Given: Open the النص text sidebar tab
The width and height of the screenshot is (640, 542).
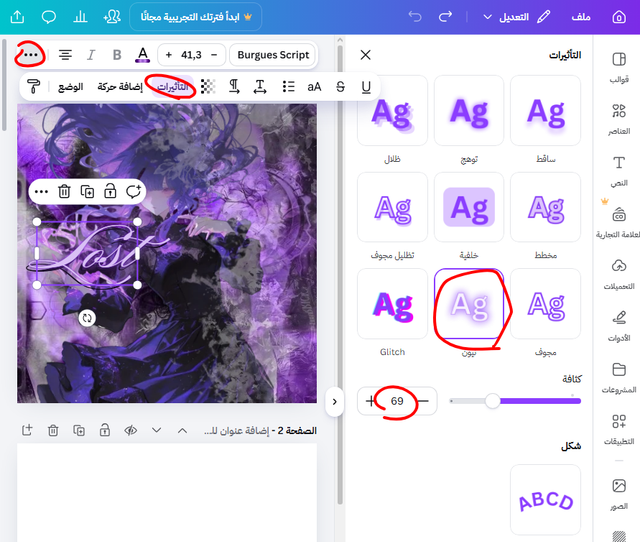Looking at the screenshot, I should tap(619, 171).
